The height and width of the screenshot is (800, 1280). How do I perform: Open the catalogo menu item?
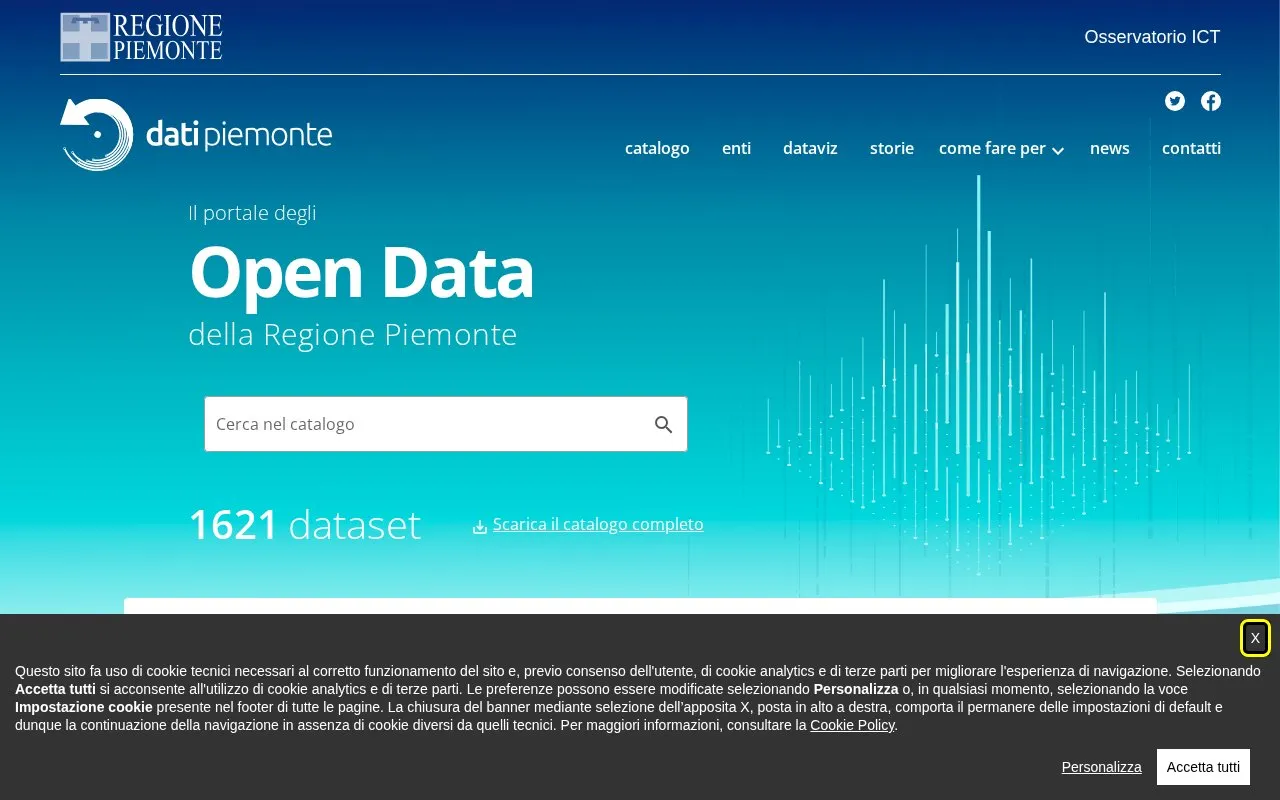click(x=657, y=148)
